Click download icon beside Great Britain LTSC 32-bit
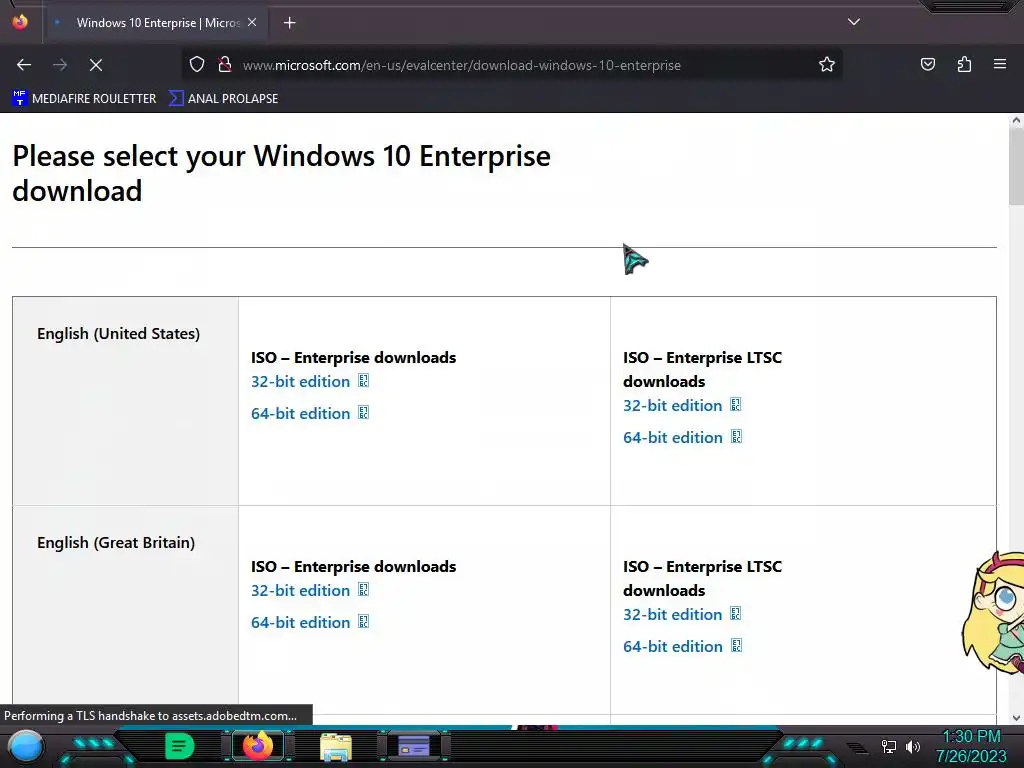 coord(736,614)
